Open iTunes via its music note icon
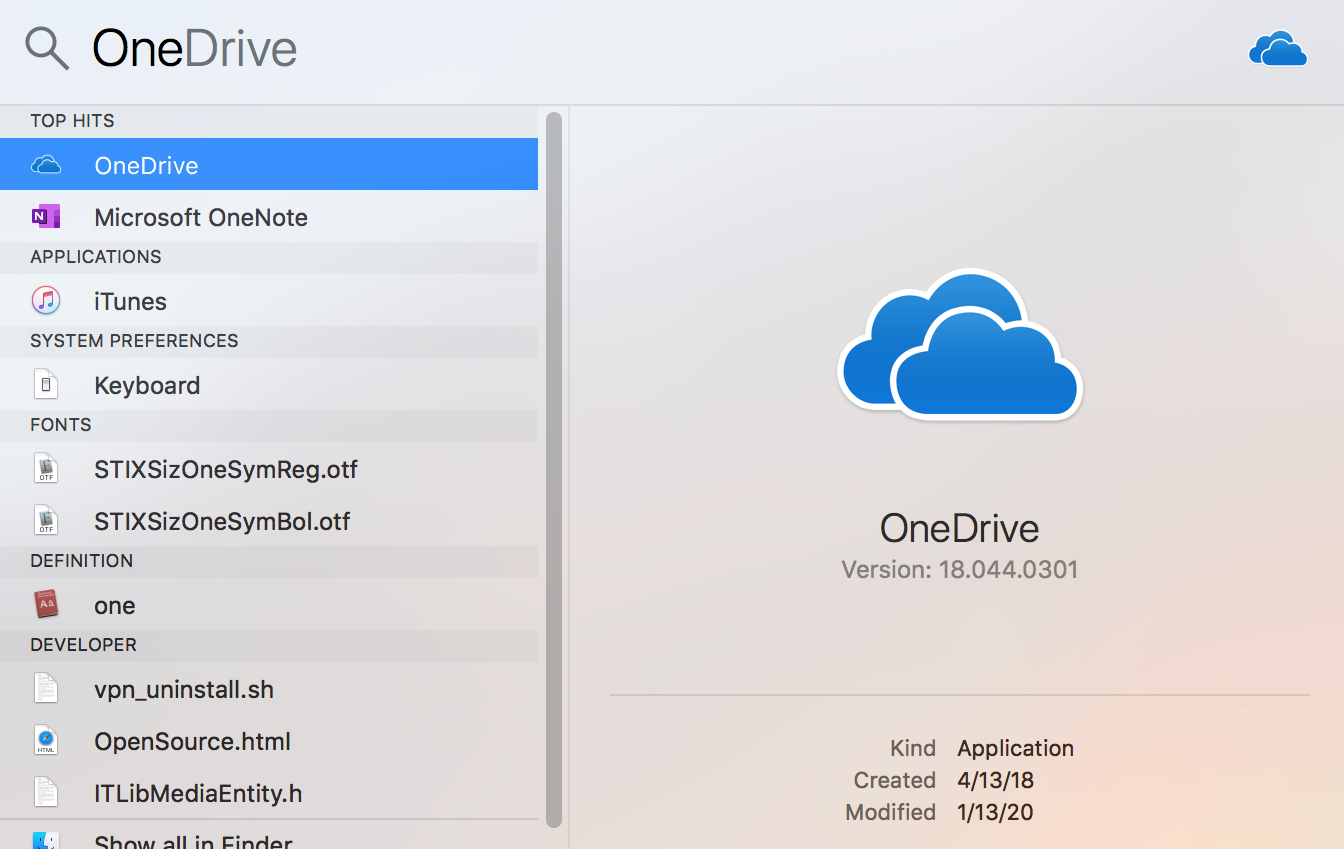The width and height of the screenshot is (1344, 849). 46,300
